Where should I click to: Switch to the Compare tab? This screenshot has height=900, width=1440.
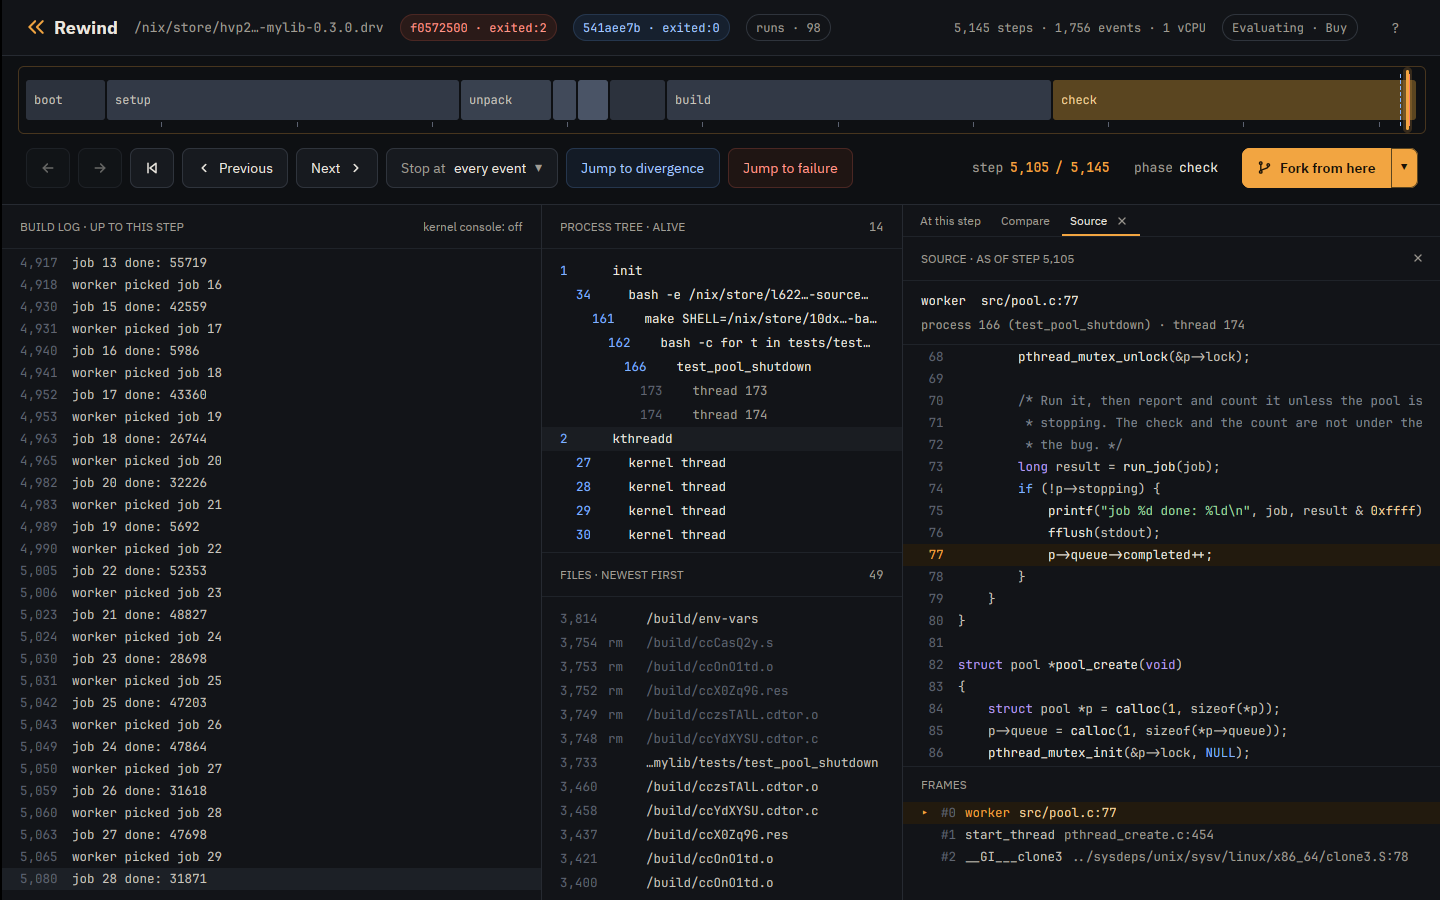click(x=1025, y=221)
